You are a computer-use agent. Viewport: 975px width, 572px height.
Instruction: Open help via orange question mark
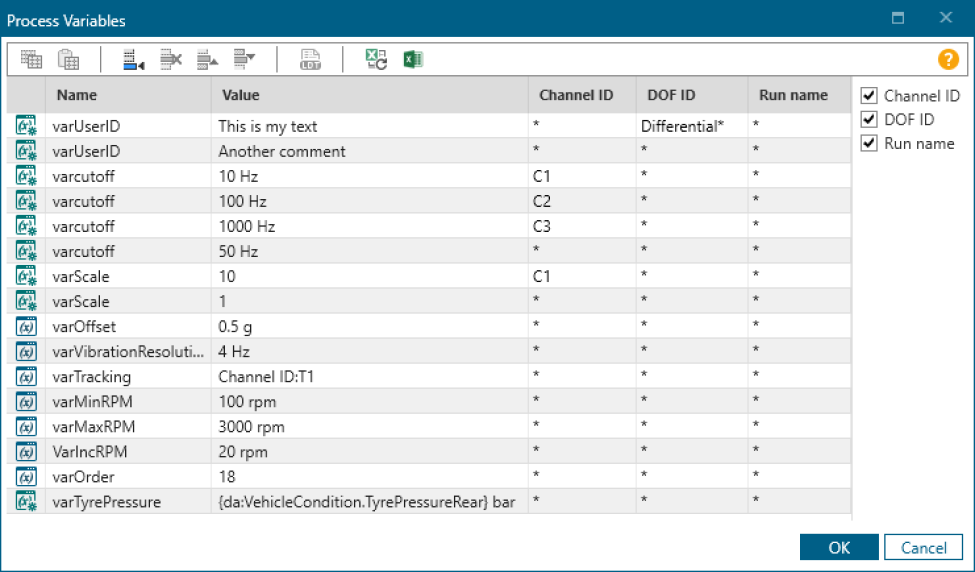click(x=948, y=60)
